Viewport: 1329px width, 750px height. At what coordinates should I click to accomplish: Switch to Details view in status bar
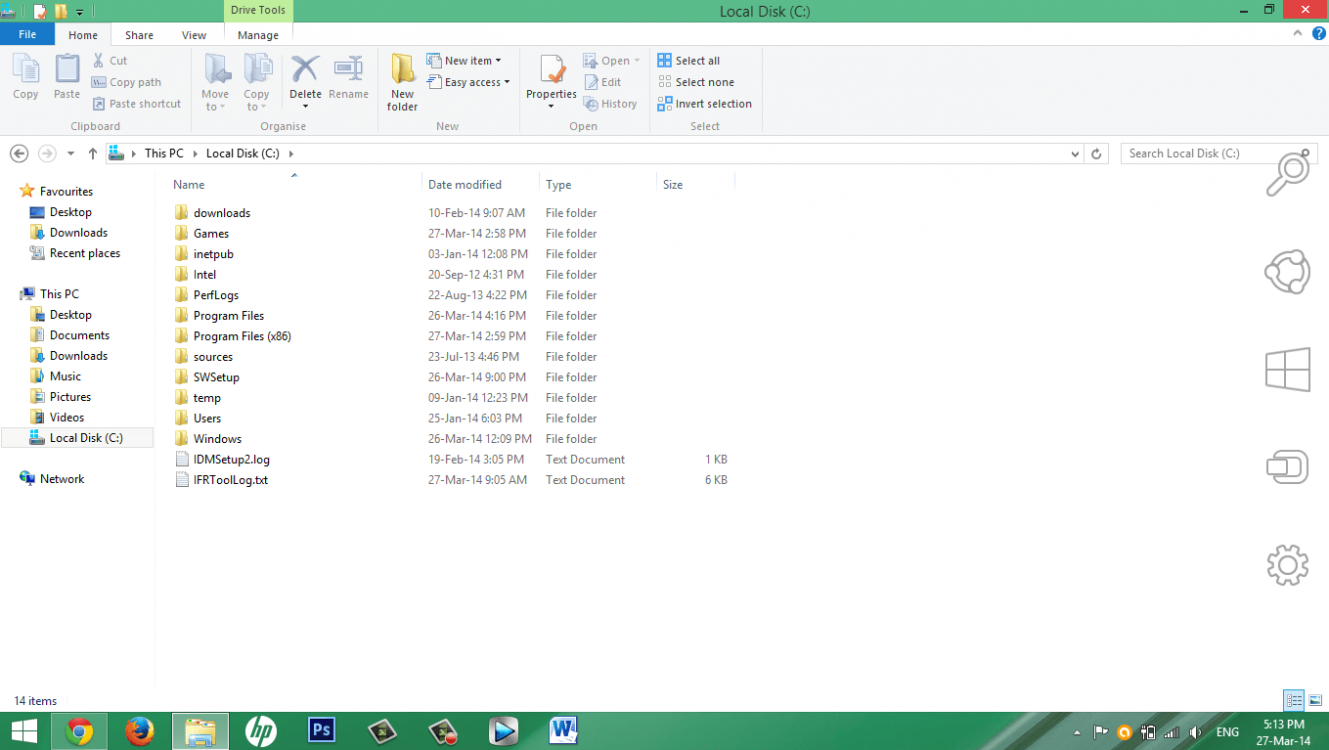[x=1294, y=701]
